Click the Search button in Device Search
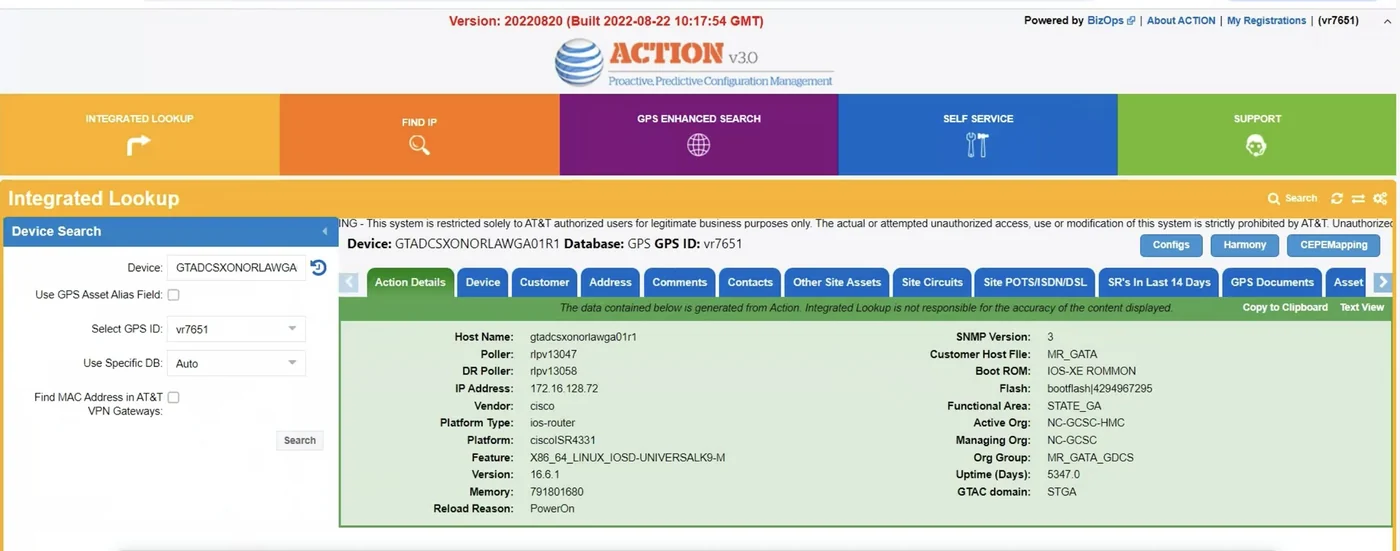1400x551 pixels. [300, 440]
